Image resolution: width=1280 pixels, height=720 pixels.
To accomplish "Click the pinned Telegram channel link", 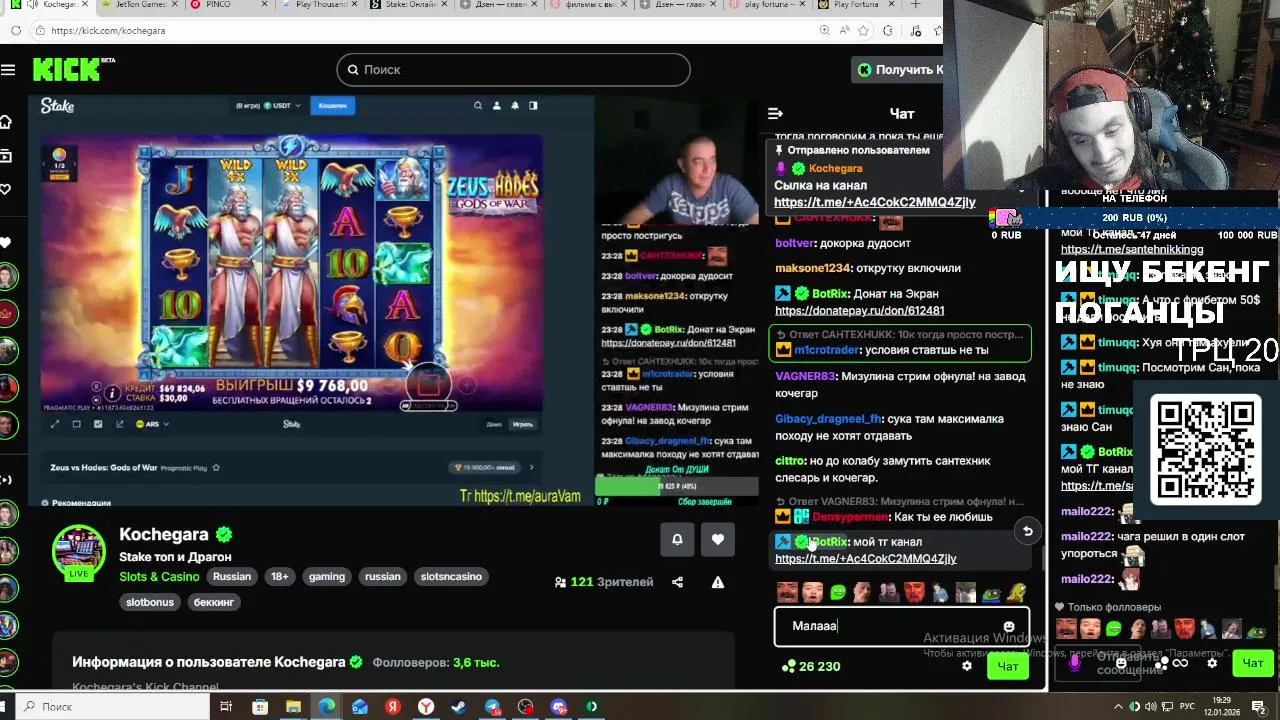I will [874, 202].
